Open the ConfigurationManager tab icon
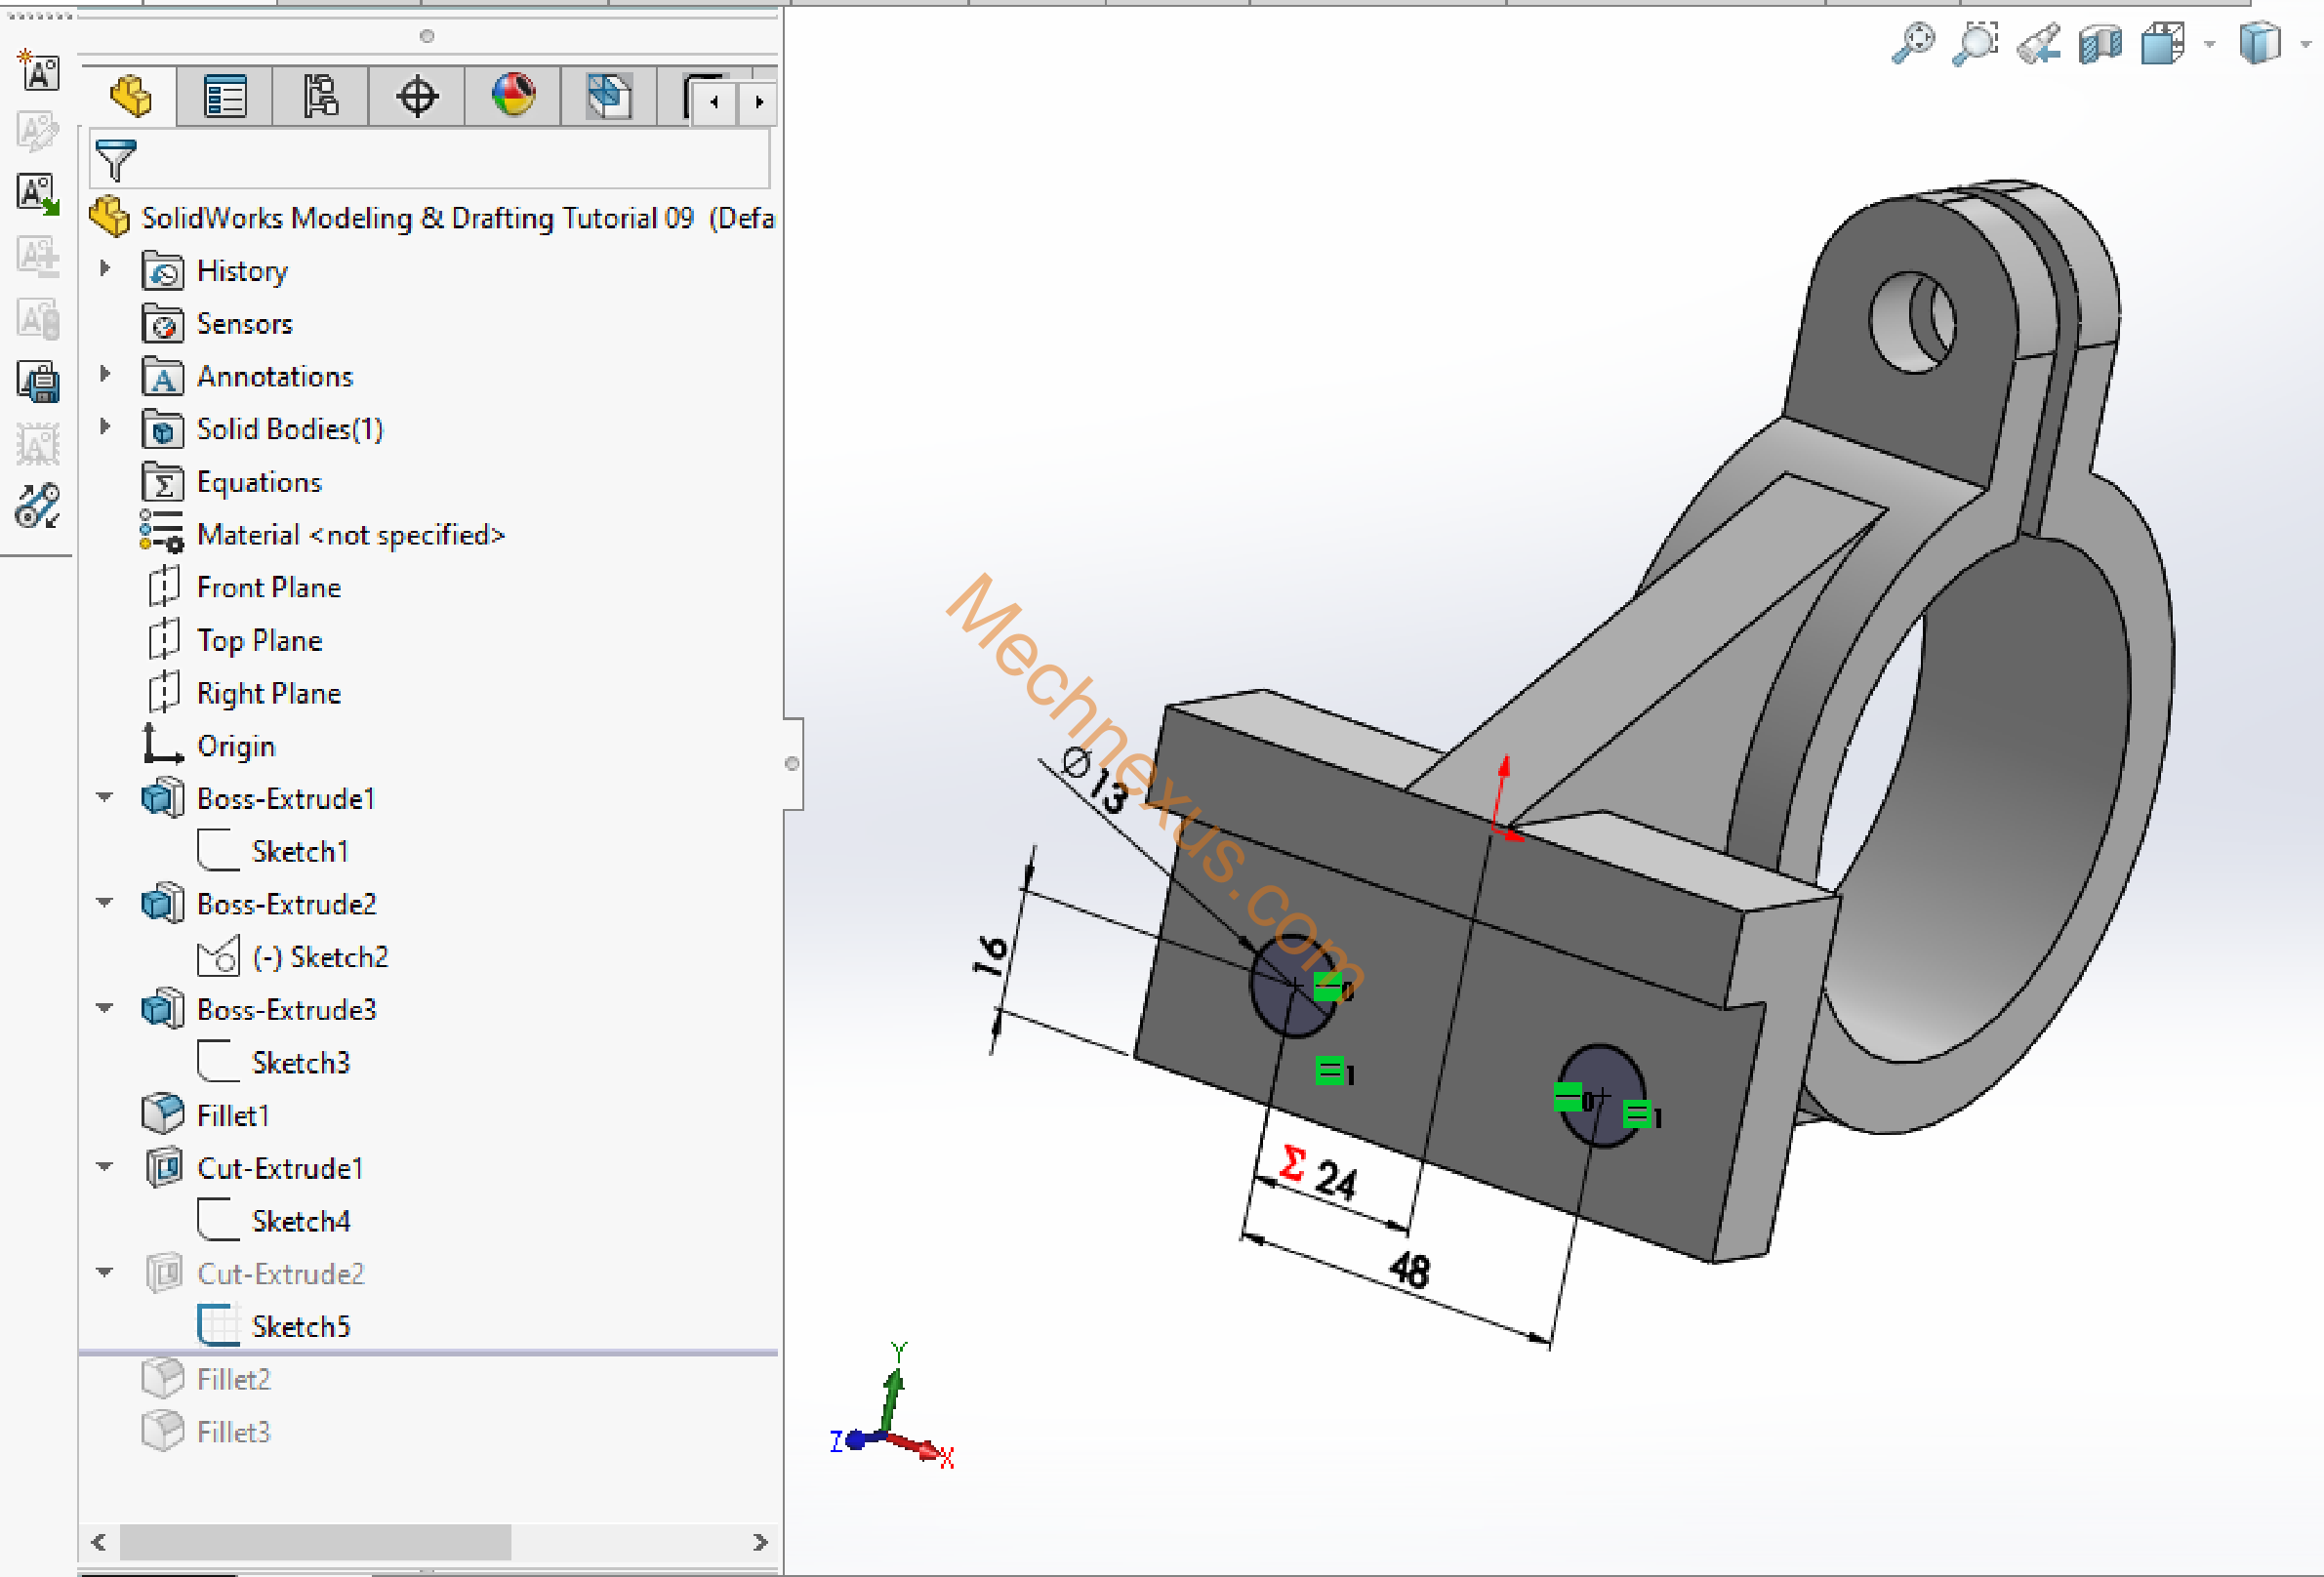 (x=320, y=97)
